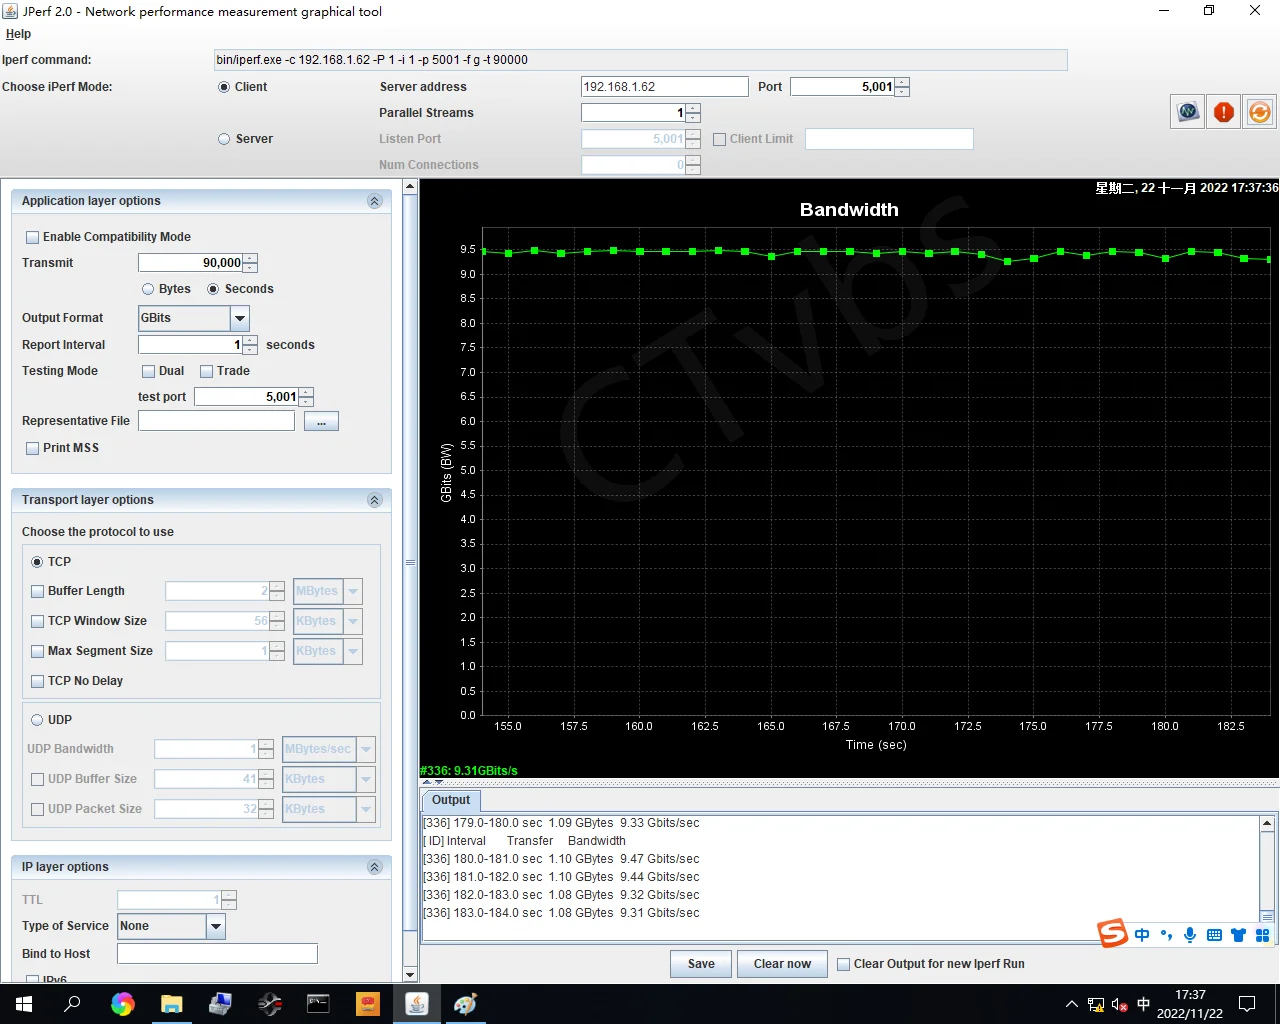Viewport: 1280px width, 1024px height.
Task: Show hidden system tray icons
Action: [x=1072, y=1004]
